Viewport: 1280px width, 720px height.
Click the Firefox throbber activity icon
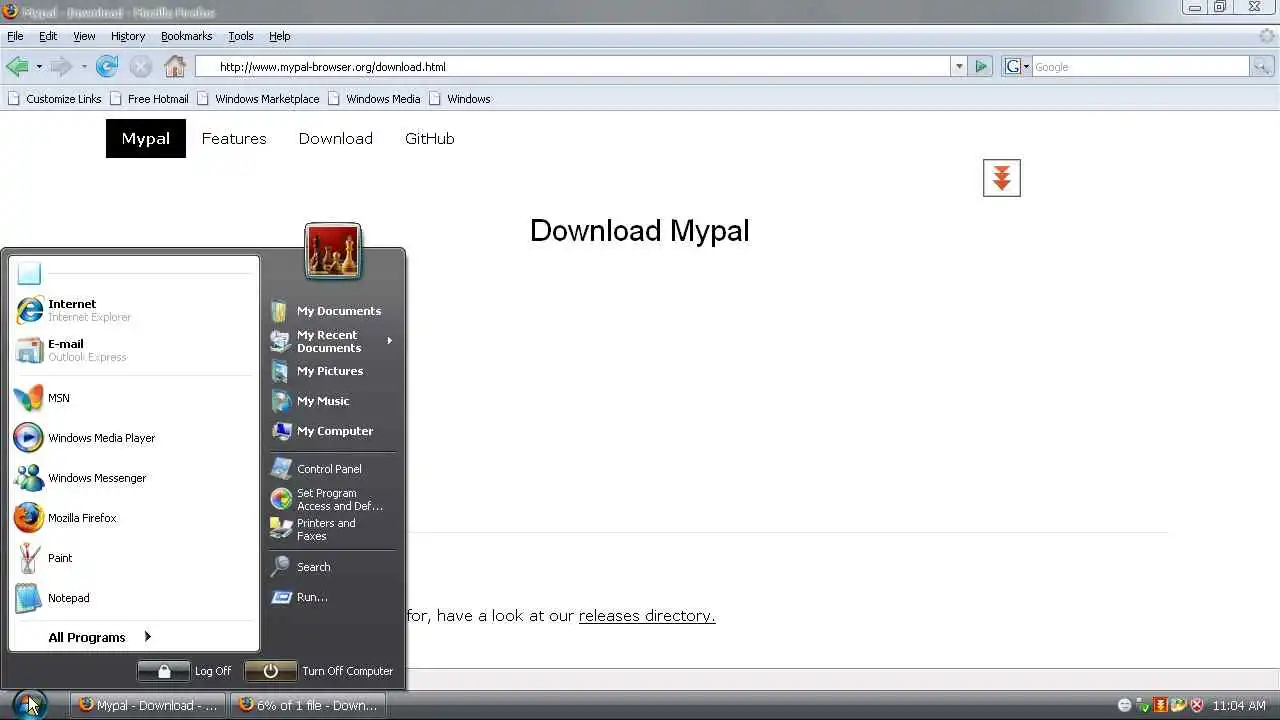[x=1267, y=36]
